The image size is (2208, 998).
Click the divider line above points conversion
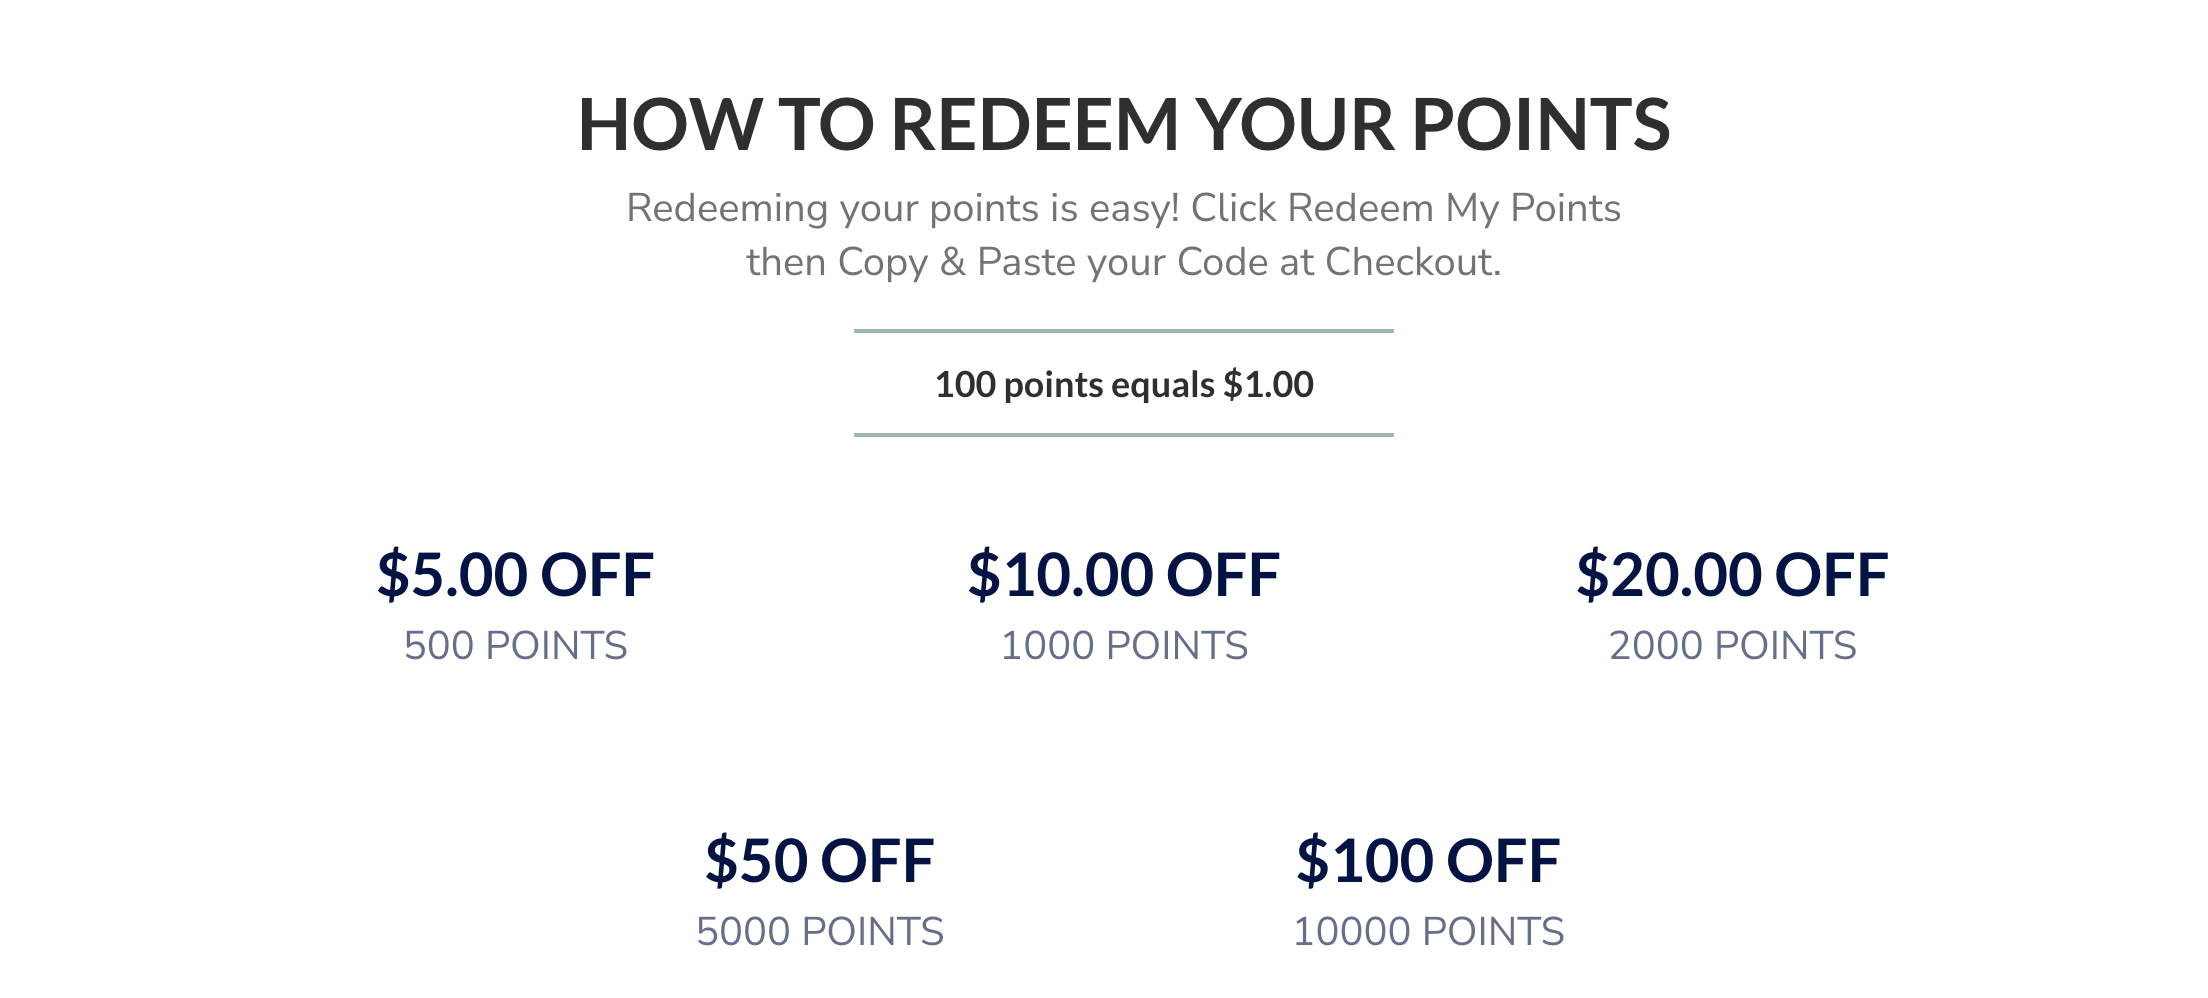[1124, 331]
